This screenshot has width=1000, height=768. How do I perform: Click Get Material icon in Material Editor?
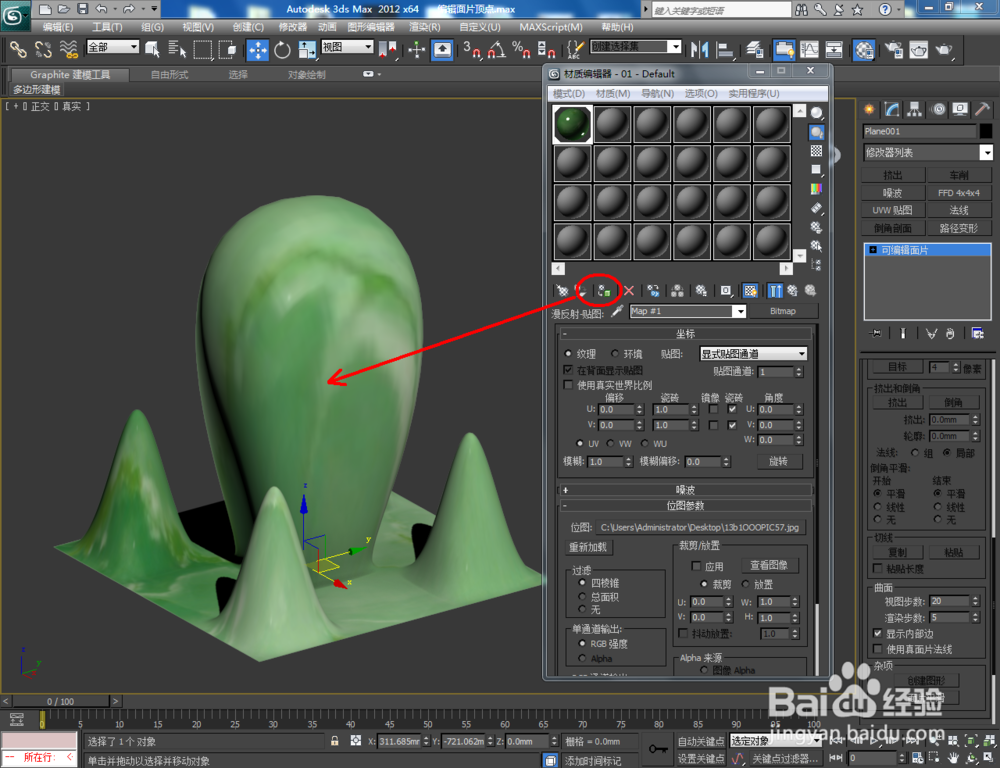pyautogui.click(x=562, y=291)
